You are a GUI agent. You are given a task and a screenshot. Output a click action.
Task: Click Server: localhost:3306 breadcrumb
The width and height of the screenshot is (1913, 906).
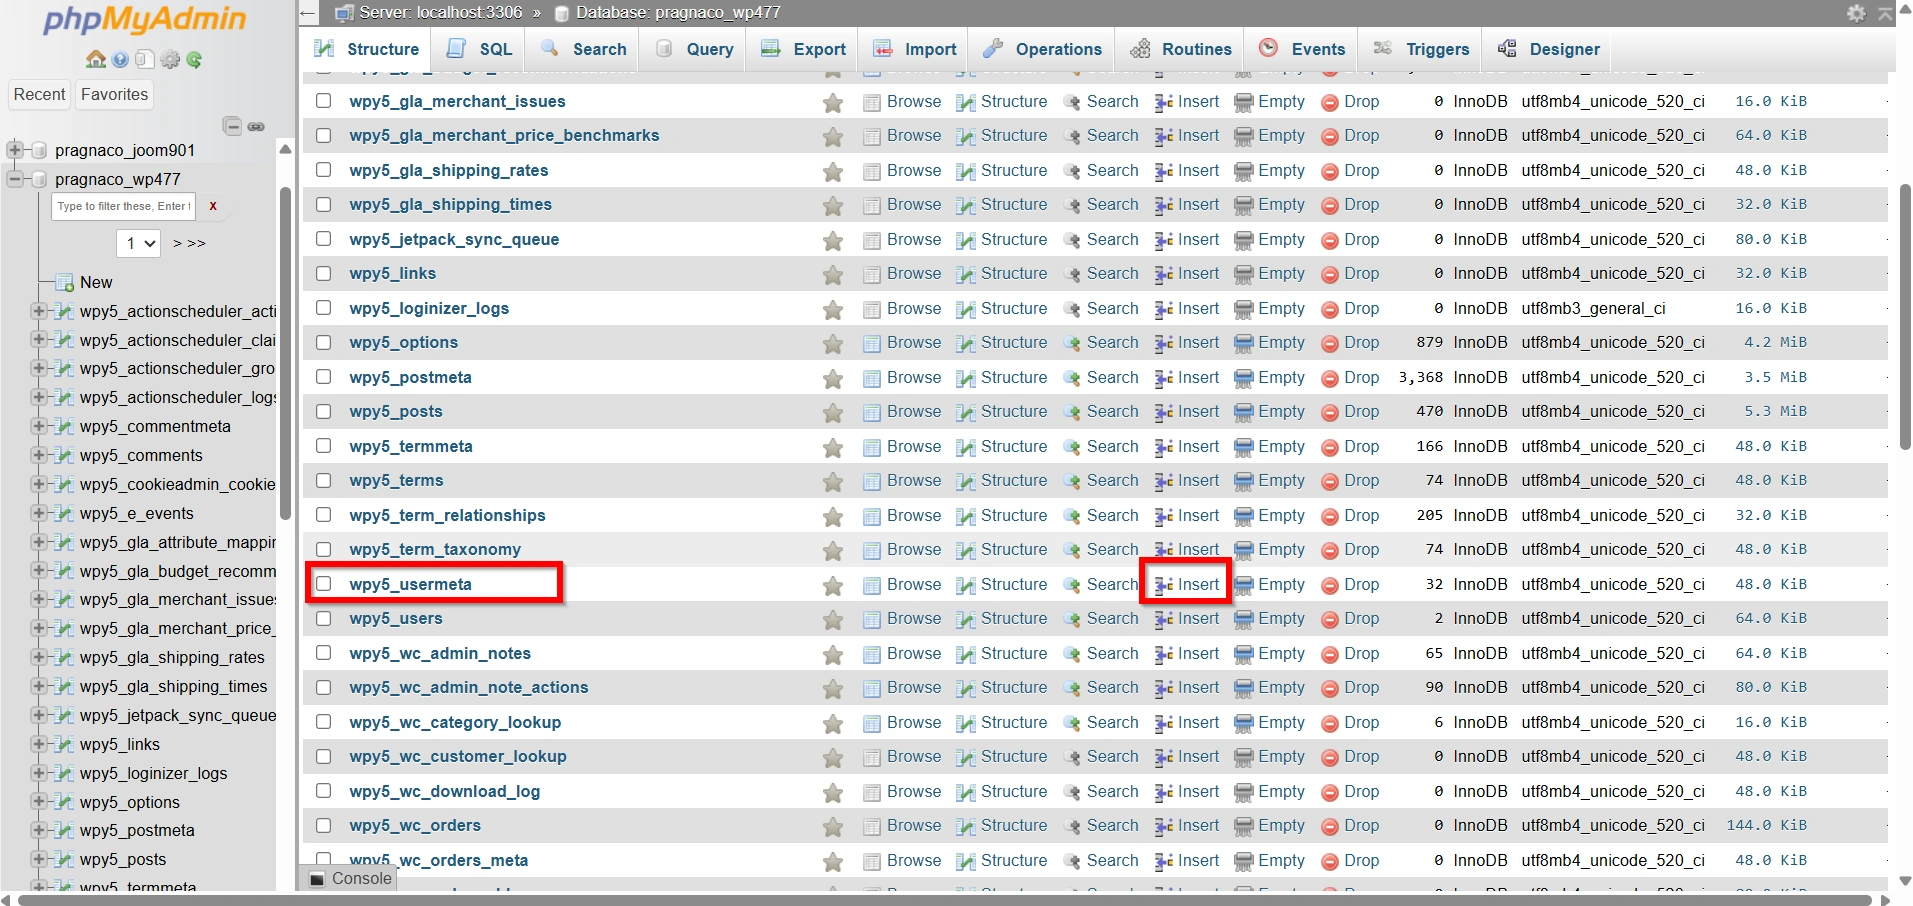tap(440, 13)
